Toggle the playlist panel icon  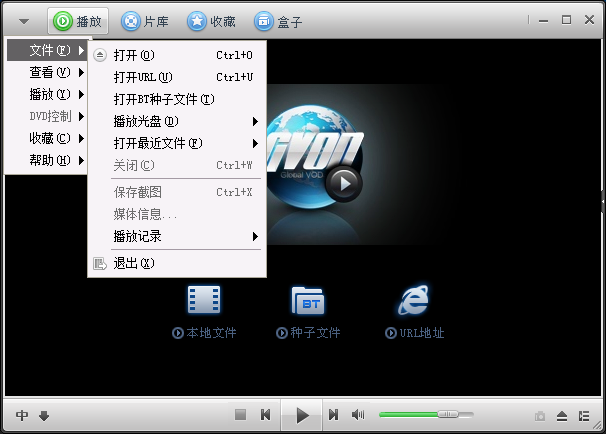click(x=585, y=415)
